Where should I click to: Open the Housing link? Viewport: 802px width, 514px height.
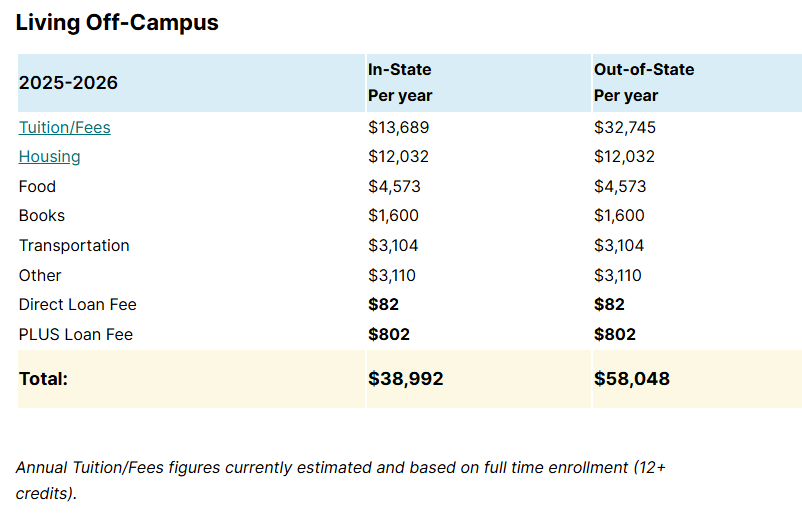click(49, 157)
